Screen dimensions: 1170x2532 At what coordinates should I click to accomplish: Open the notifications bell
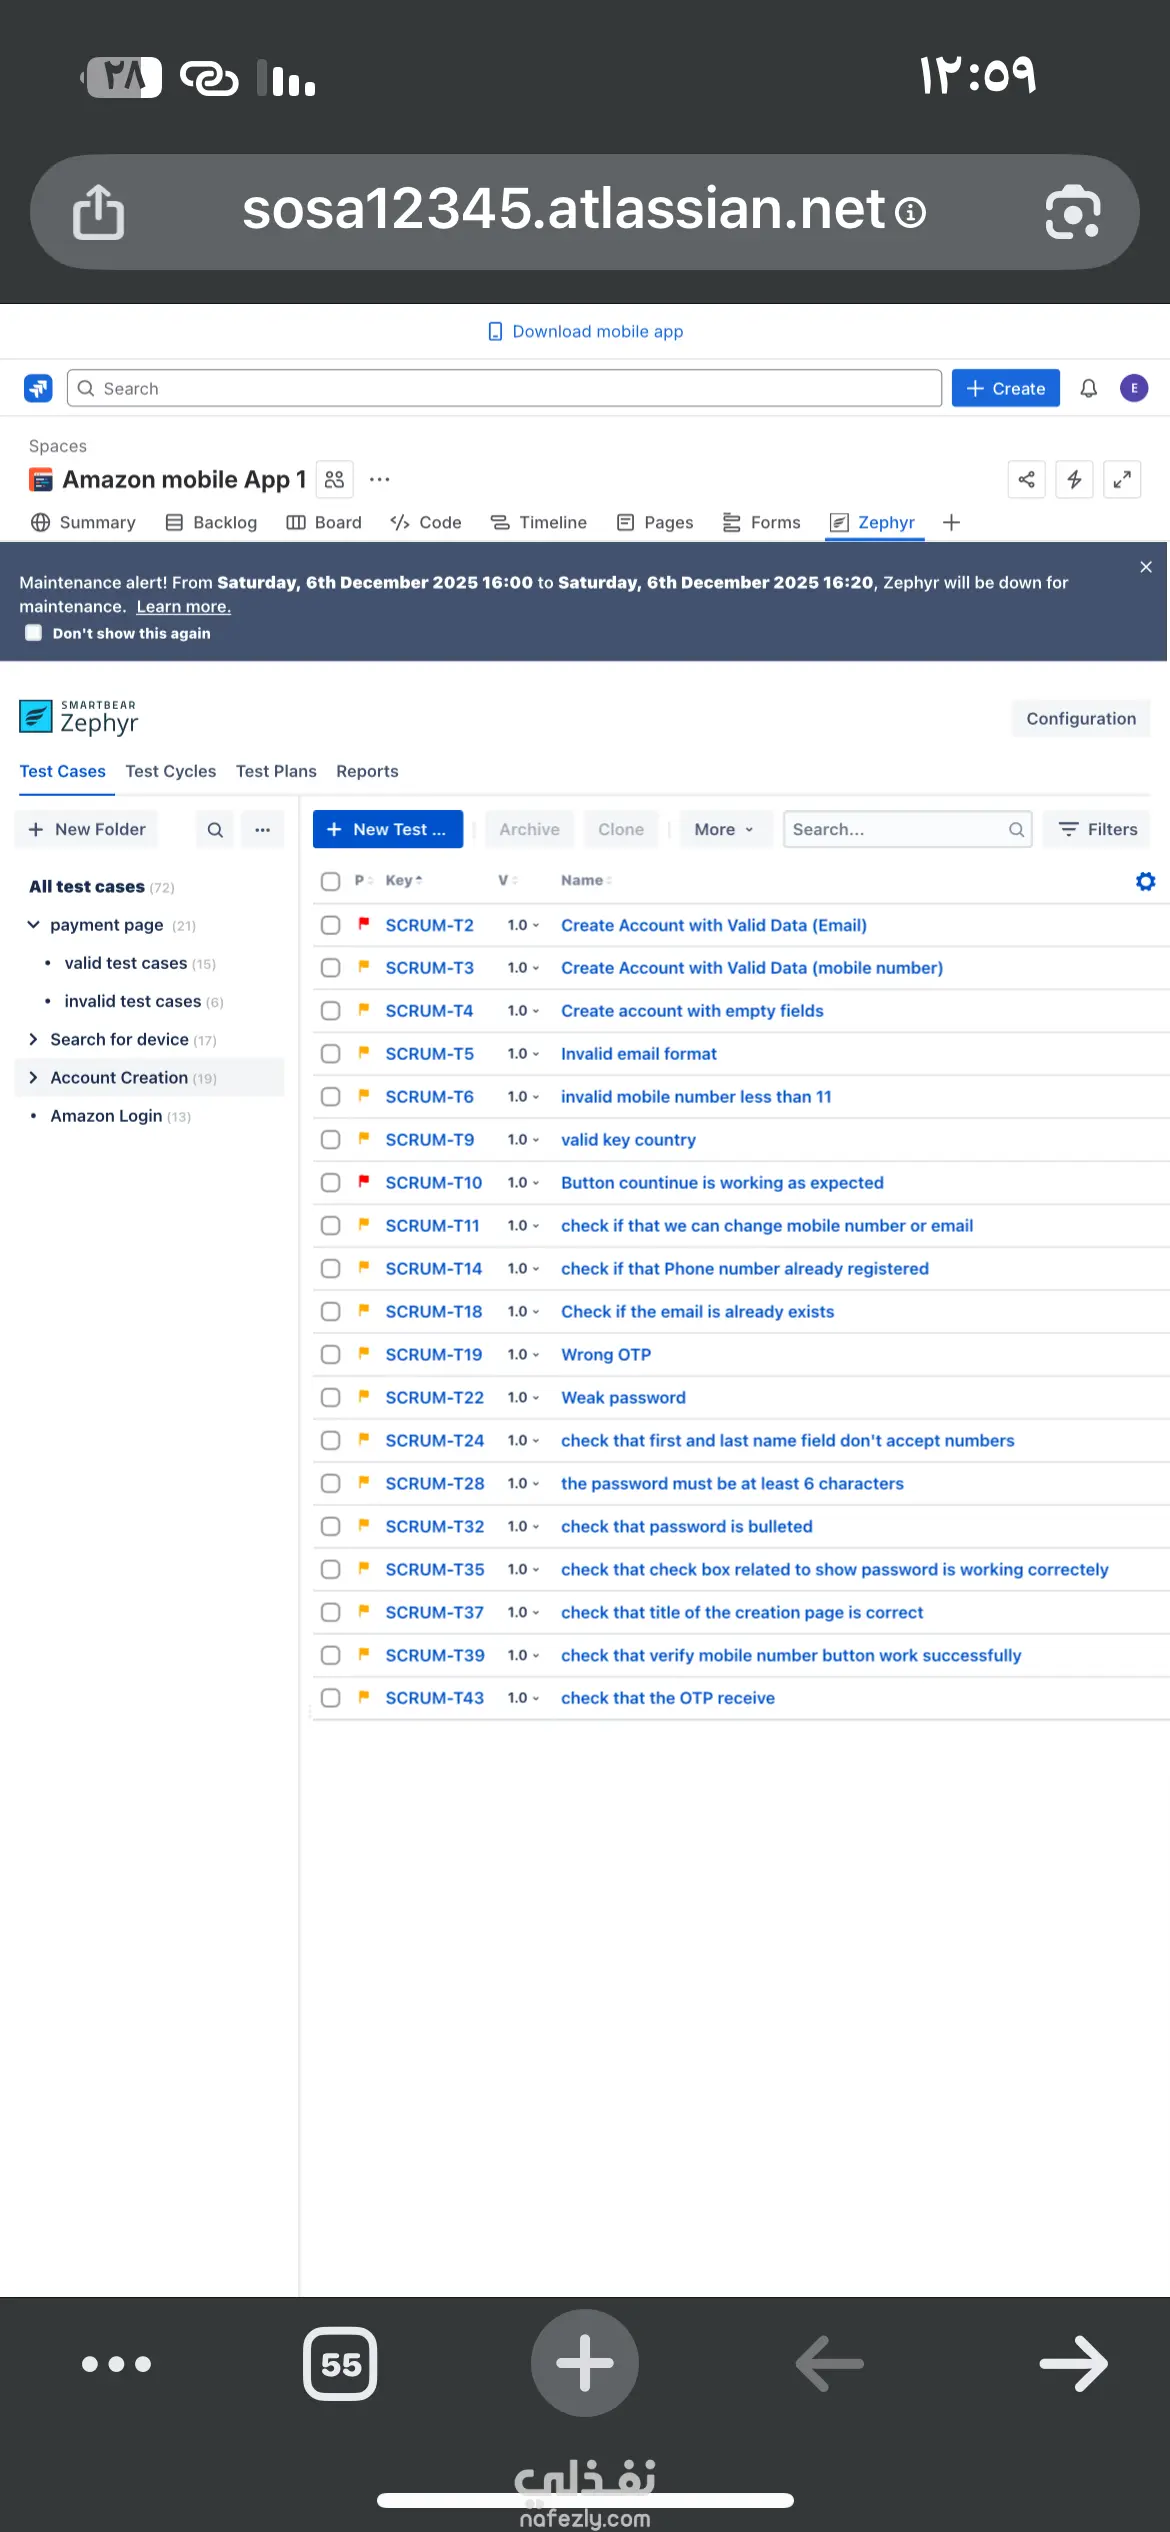coord(1089,388)
